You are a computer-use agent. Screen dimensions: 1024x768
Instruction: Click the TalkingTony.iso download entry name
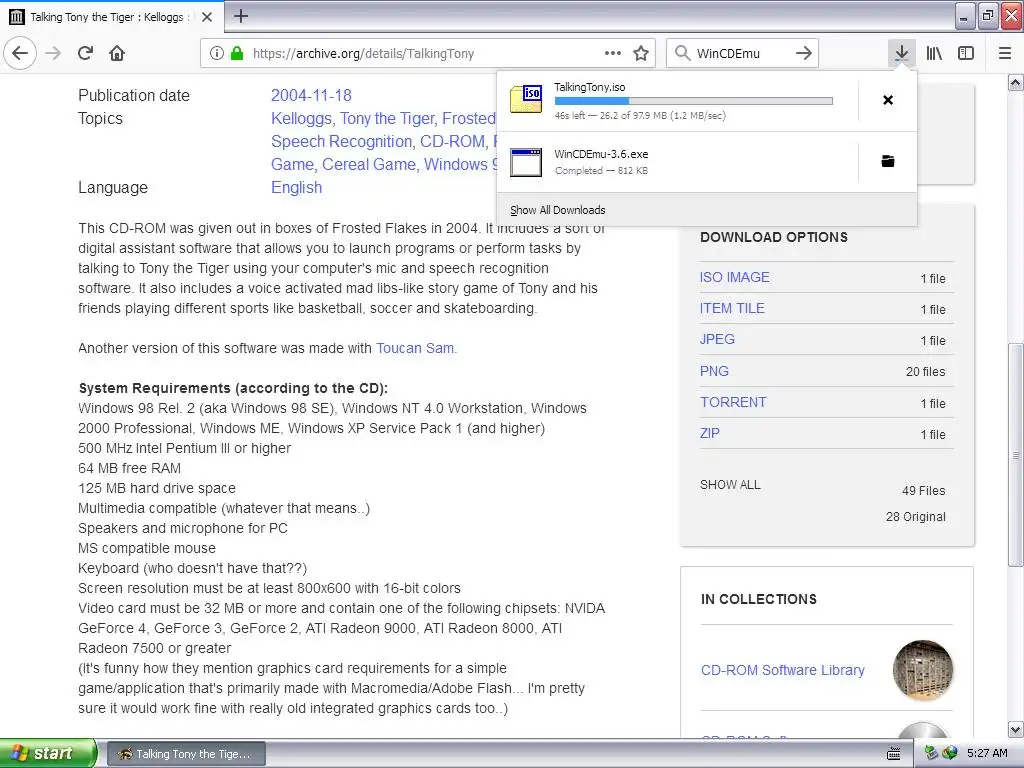[x=589, y=87]
